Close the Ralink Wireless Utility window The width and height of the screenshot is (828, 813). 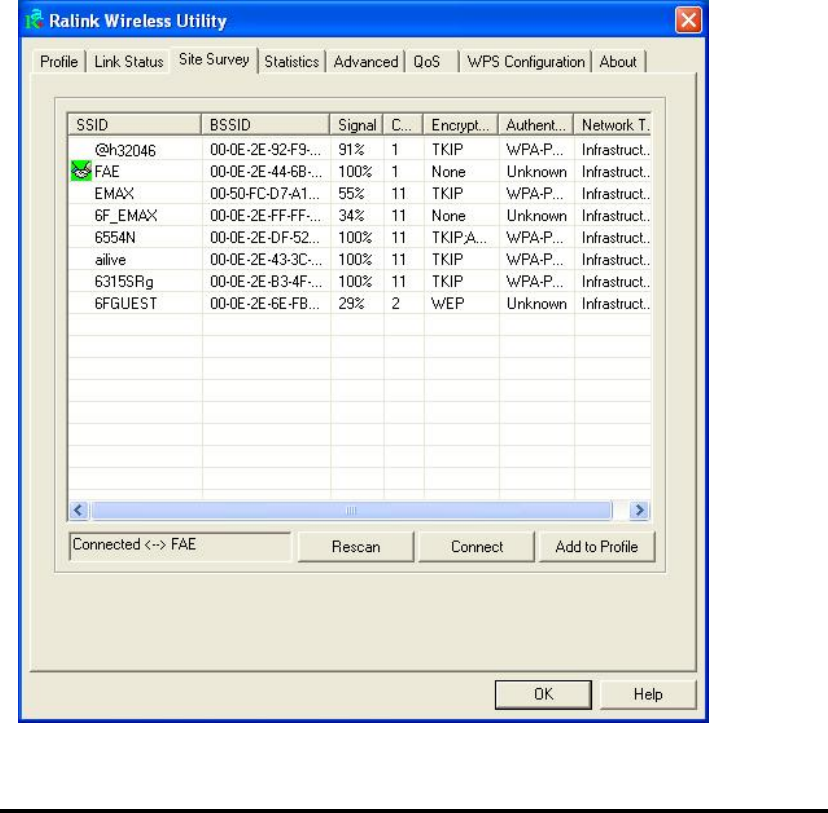tap(689, 21)
